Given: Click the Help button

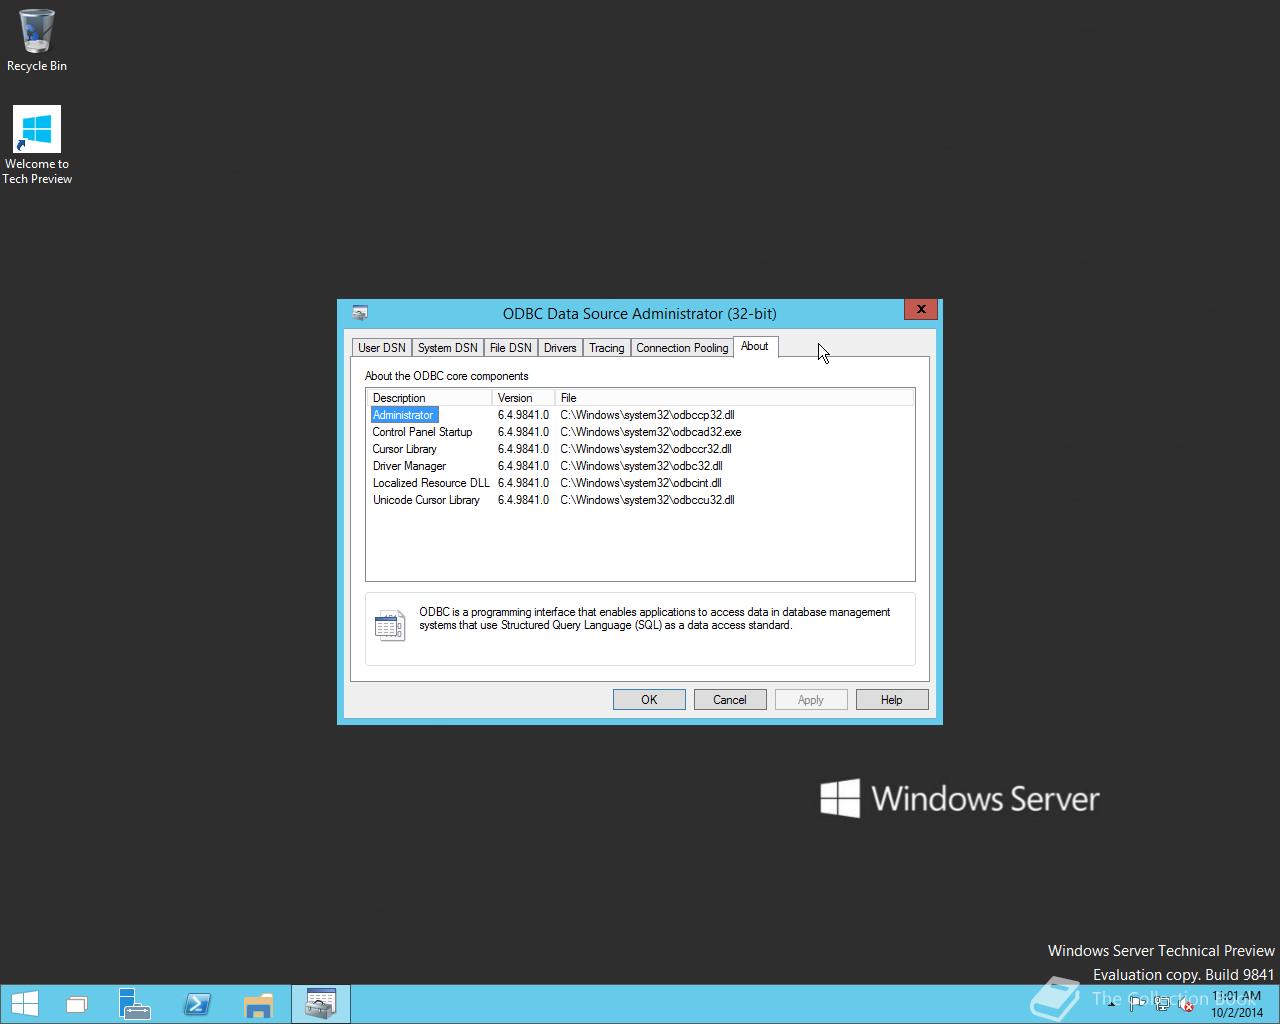Looking at the screenshot, I should click(x=892, y=700).
